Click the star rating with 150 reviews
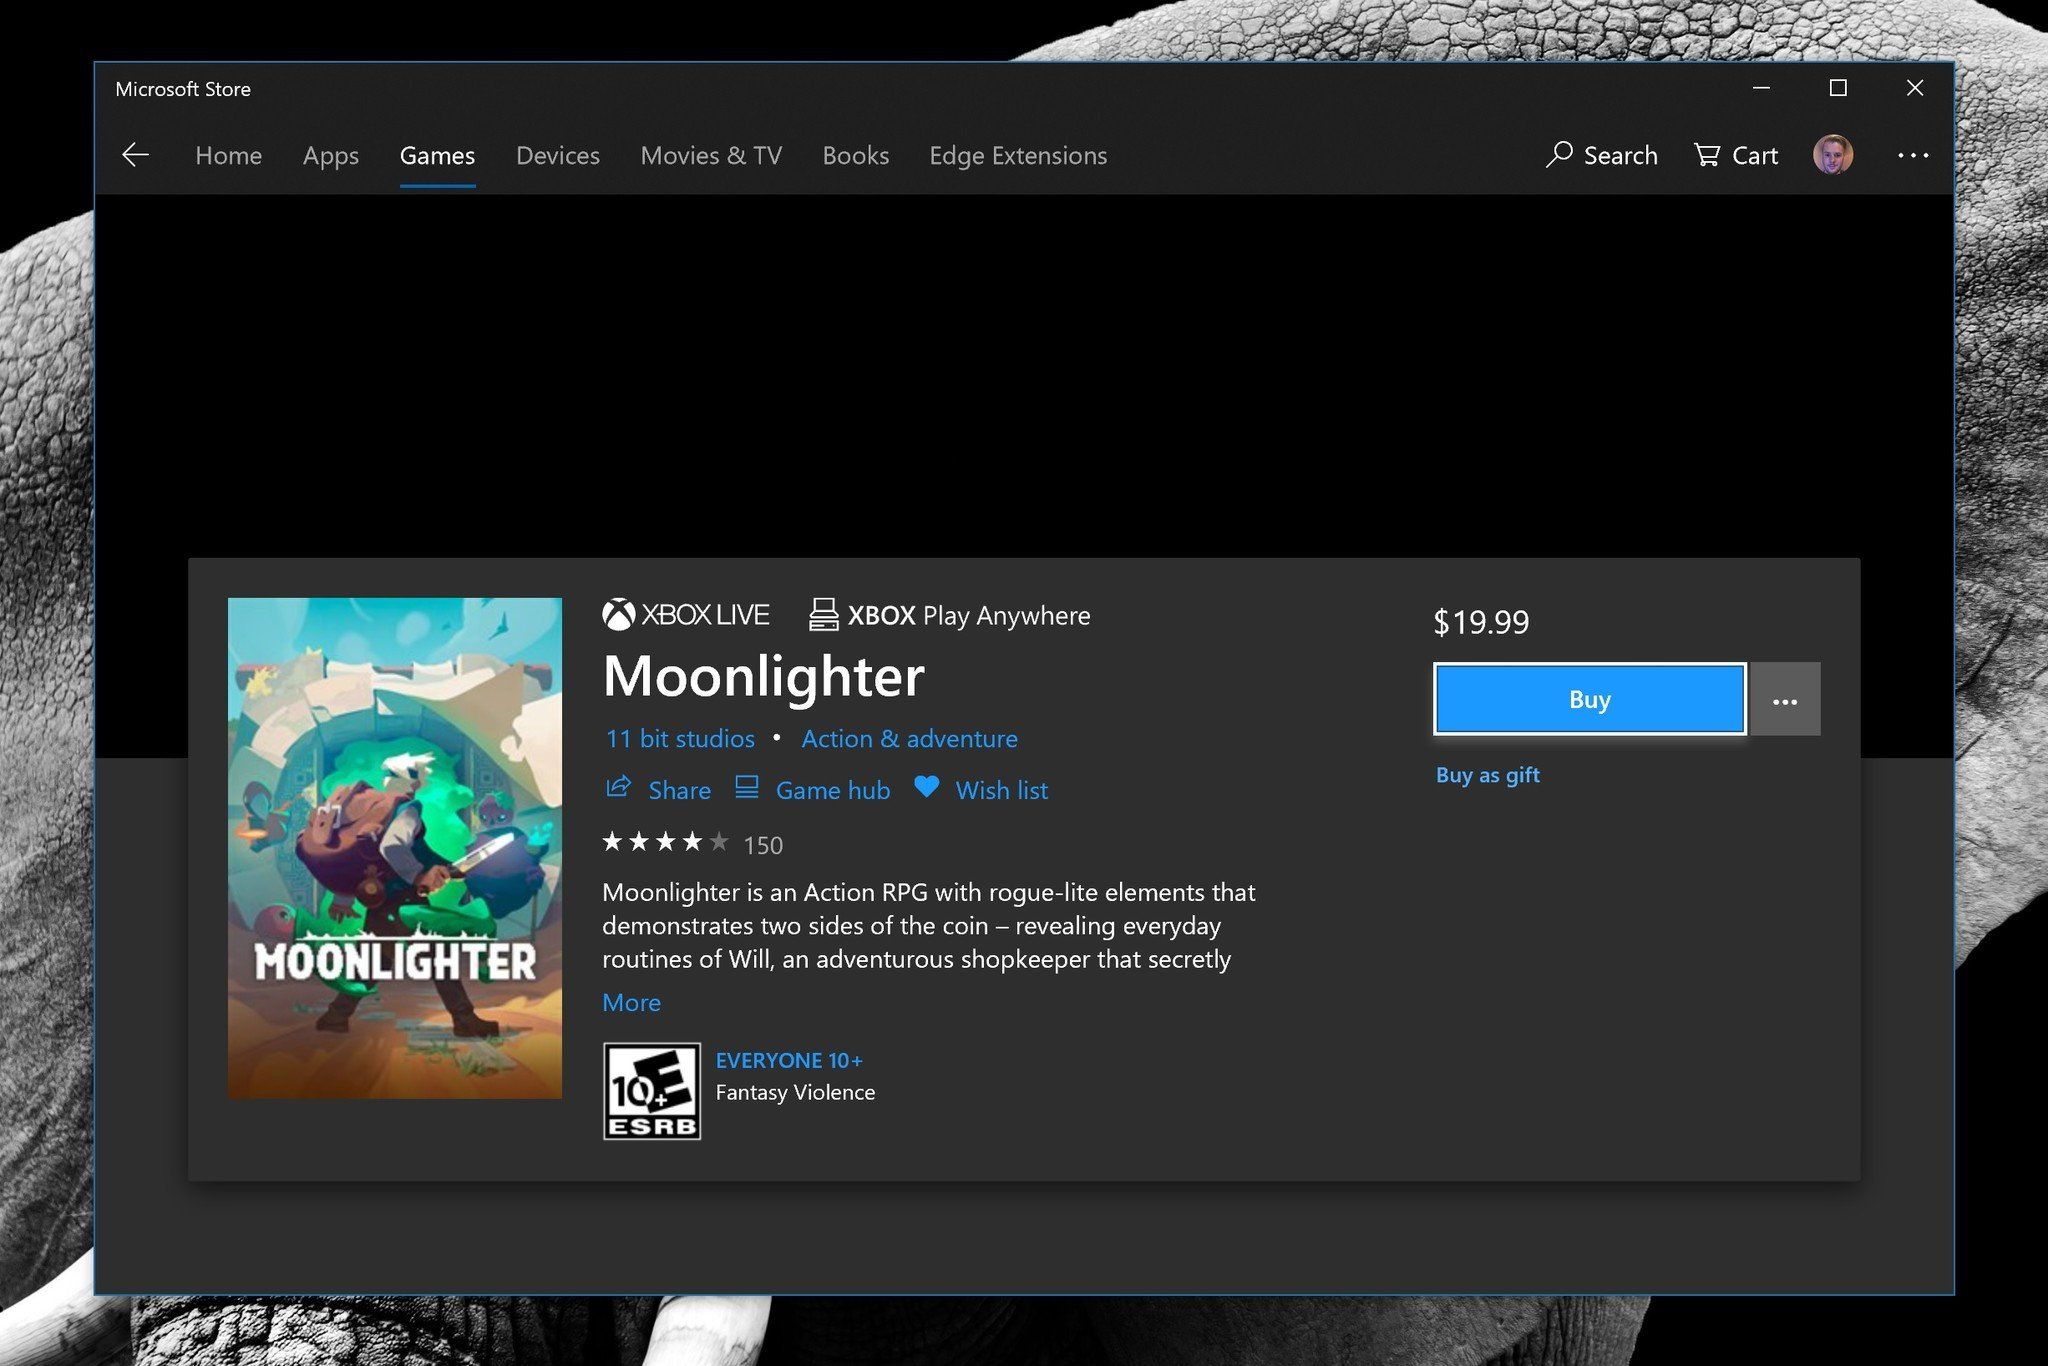This screenshot has width=2048, height=1366. [x=692, y=844]
